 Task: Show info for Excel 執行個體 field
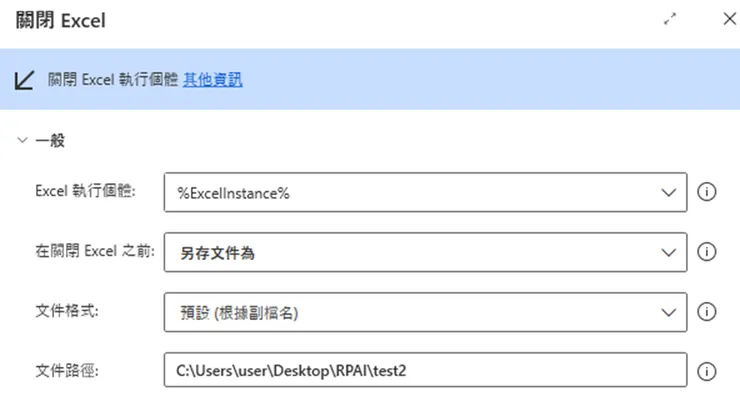(706, 192)
